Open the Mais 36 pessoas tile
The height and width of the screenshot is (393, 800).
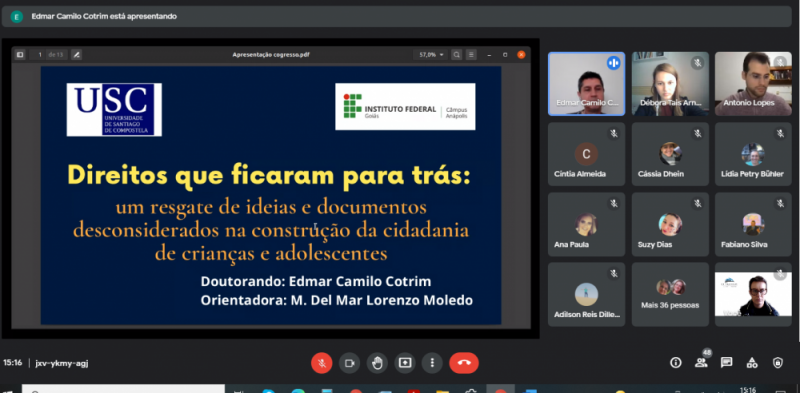[670, 294]
